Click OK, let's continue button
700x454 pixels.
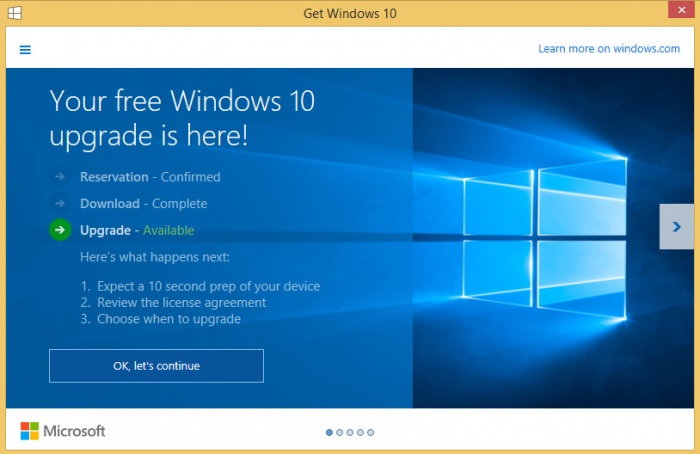[x=156, y=366]
